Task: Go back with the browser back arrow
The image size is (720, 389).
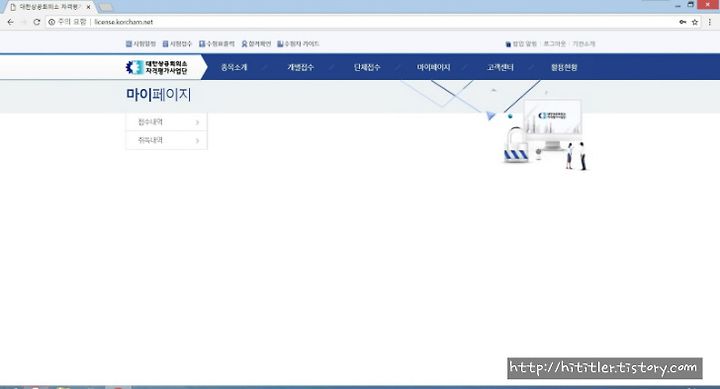Action: [x=11, y=22]
